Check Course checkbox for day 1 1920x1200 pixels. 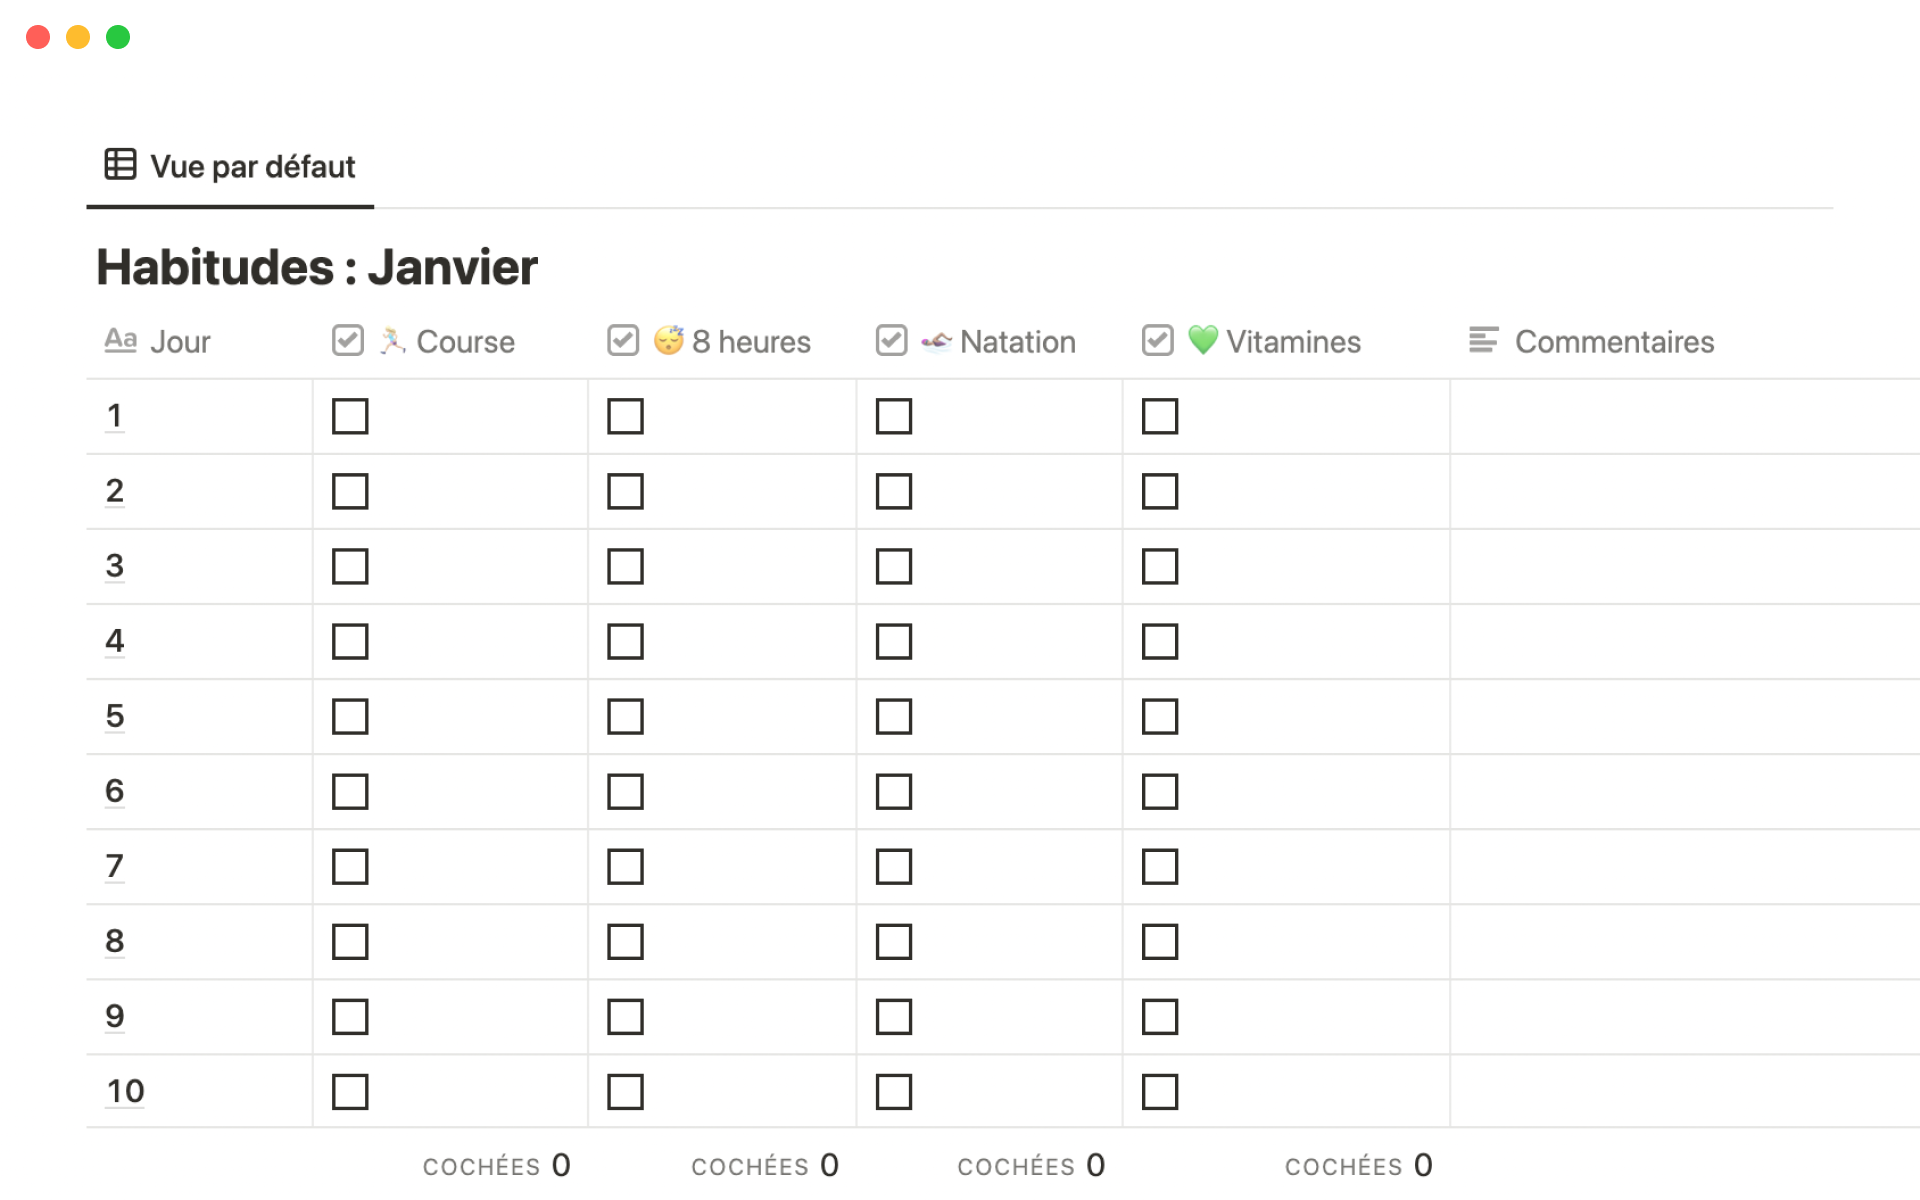350,416
